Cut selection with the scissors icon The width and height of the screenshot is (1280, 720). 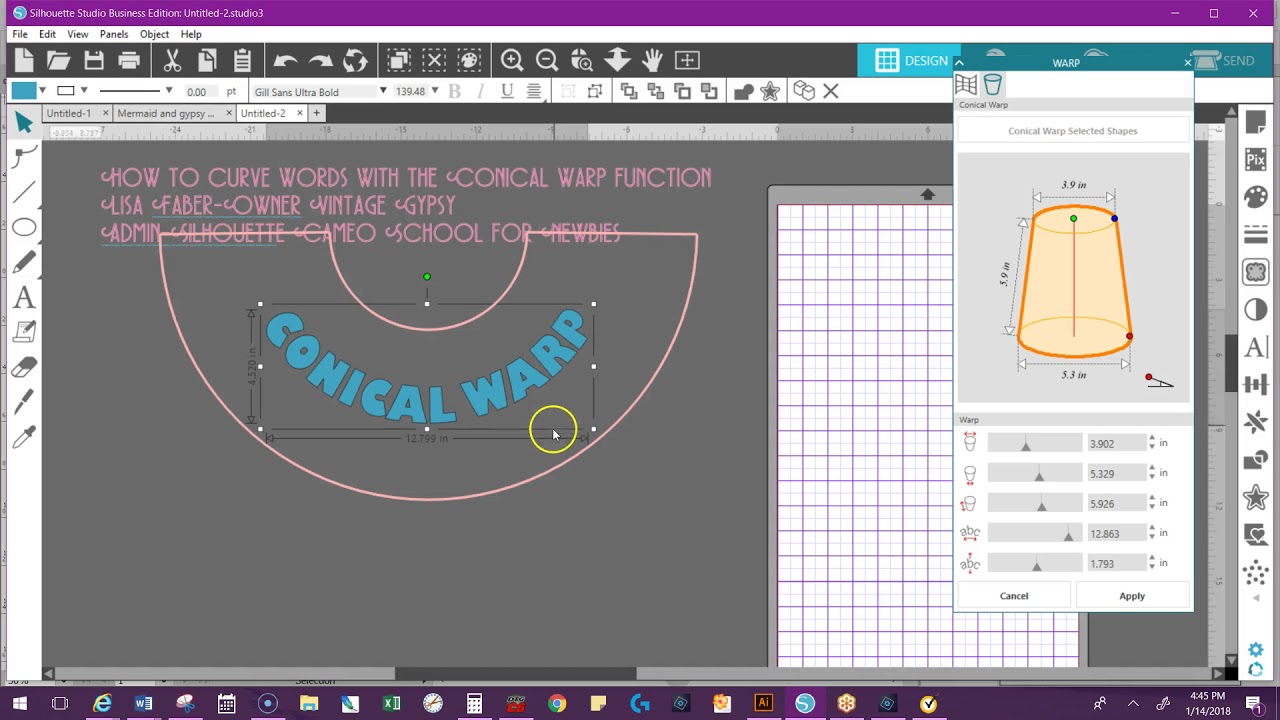coord(172,60)
